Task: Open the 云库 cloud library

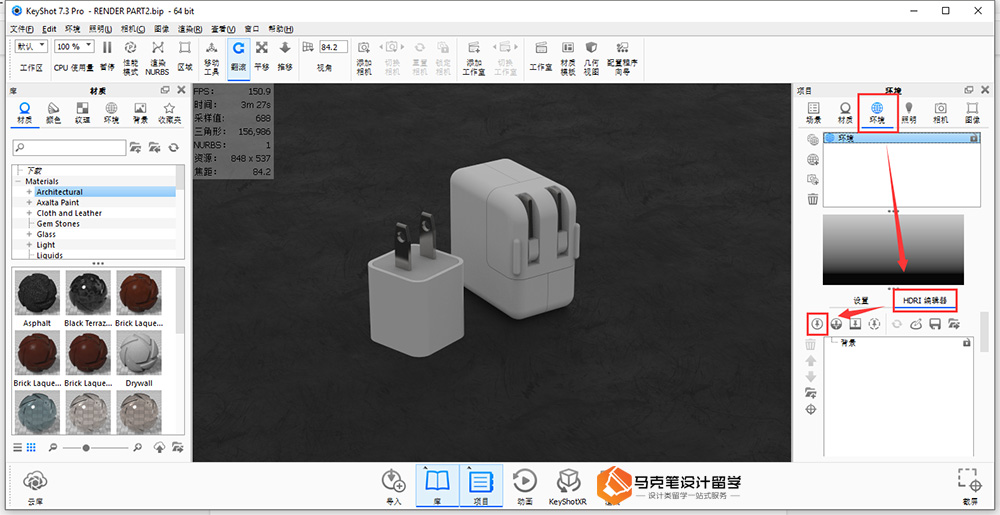Action: point(35,488)
